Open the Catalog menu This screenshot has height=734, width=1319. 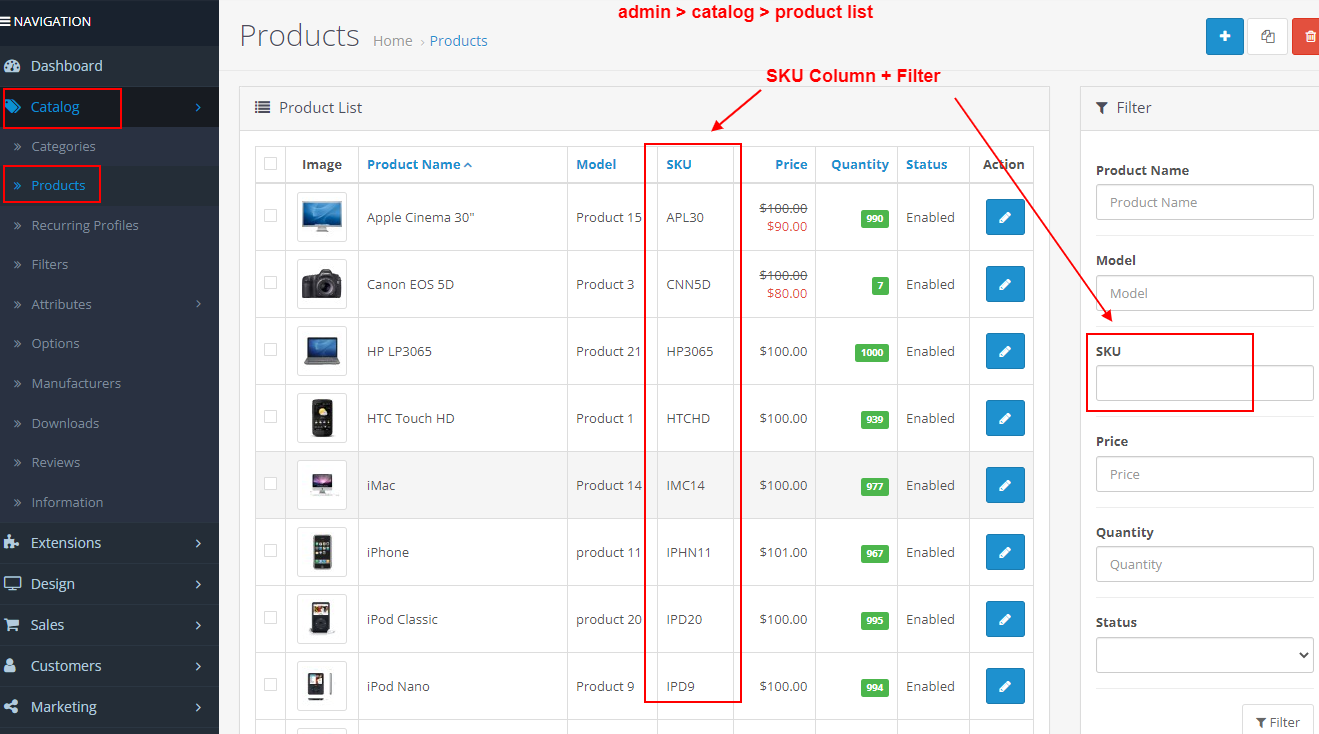(x=55, y=107)
